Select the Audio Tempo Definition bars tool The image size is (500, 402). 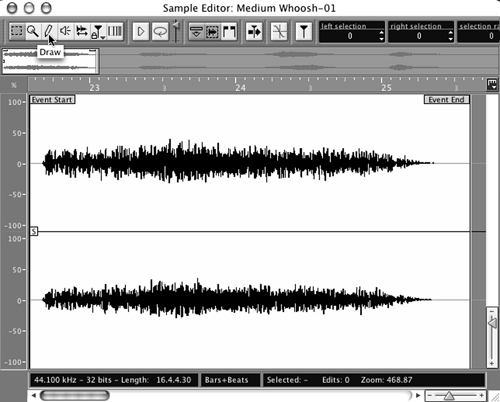click(115, 32)
